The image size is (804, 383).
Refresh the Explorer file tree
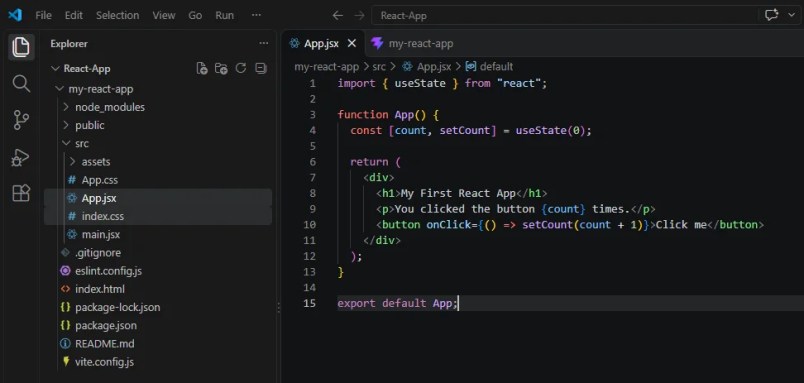(x=241, y=68)
